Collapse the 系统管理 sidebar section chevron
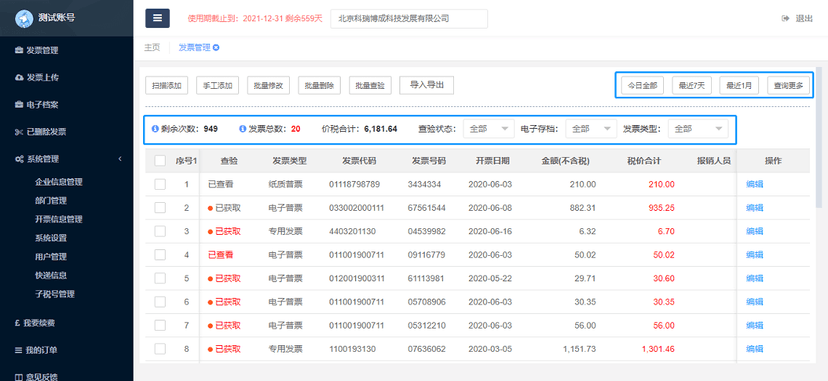This screenshot has width=828, height=381. pyautogui.click(x=120, y=159)
